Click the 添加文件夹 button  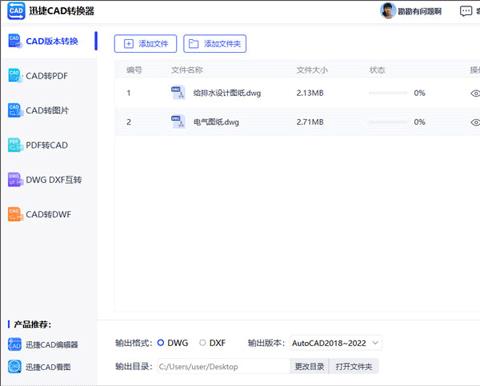215,44
